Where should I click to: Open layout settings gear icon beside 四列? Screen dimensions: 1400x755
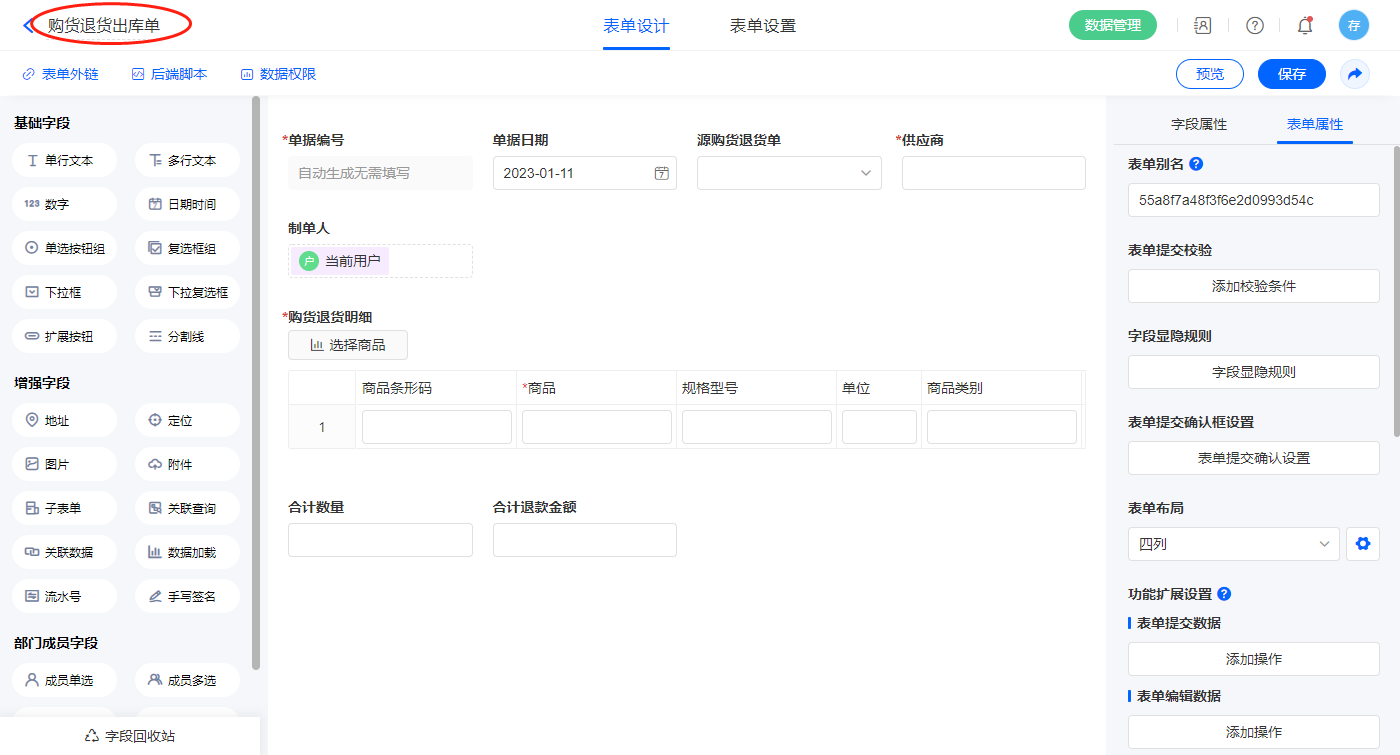click(1362, 544)
